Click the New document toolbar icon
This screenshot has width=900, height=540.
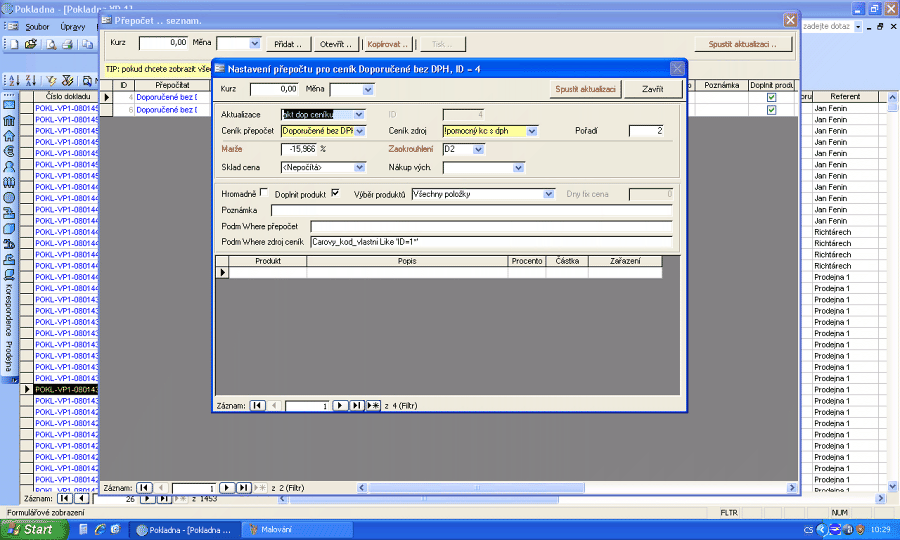click(x=14, y=44)
